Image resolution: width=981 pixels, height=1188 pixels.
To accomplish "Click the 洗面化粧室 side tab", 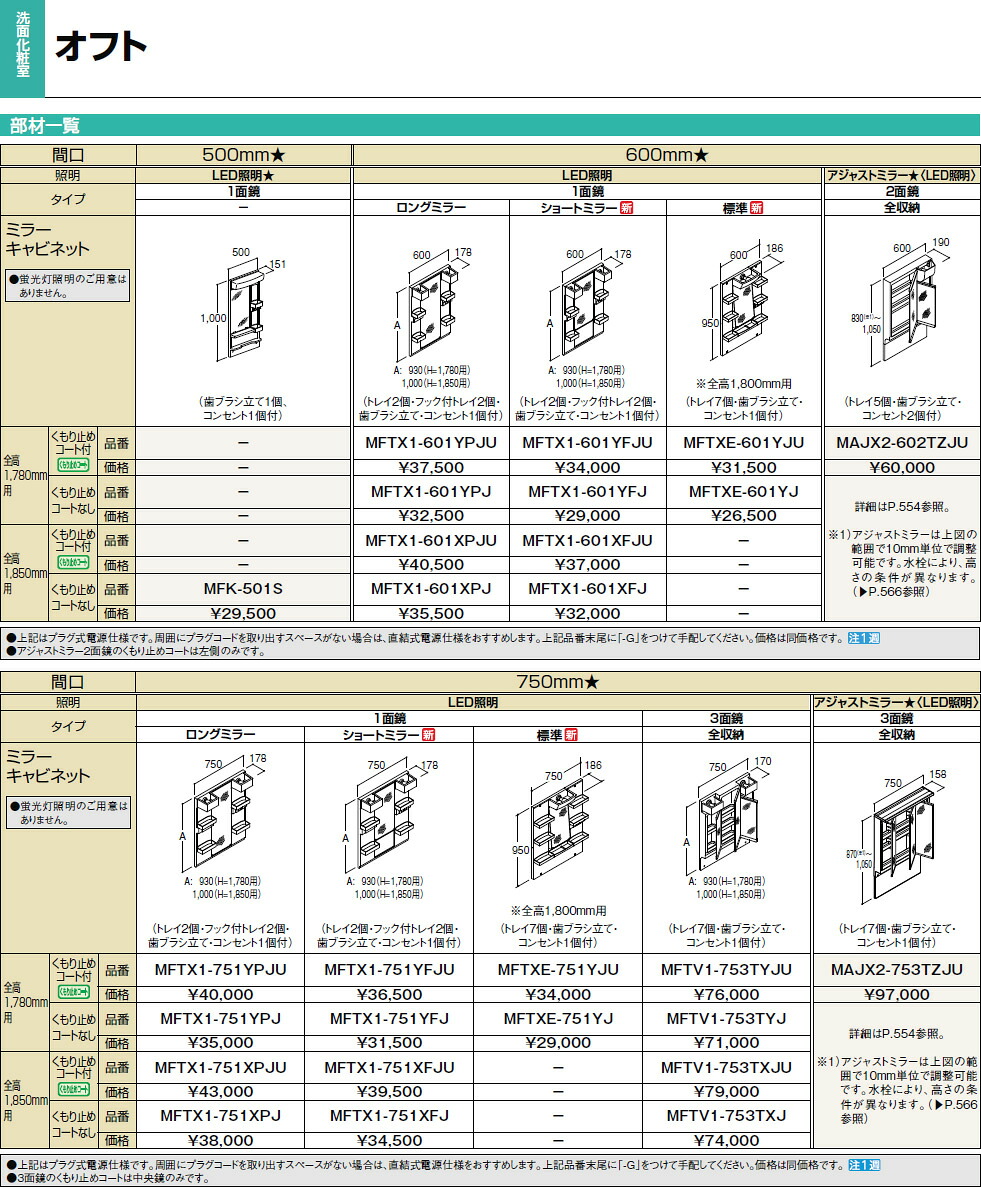I will tap(23, 48).
